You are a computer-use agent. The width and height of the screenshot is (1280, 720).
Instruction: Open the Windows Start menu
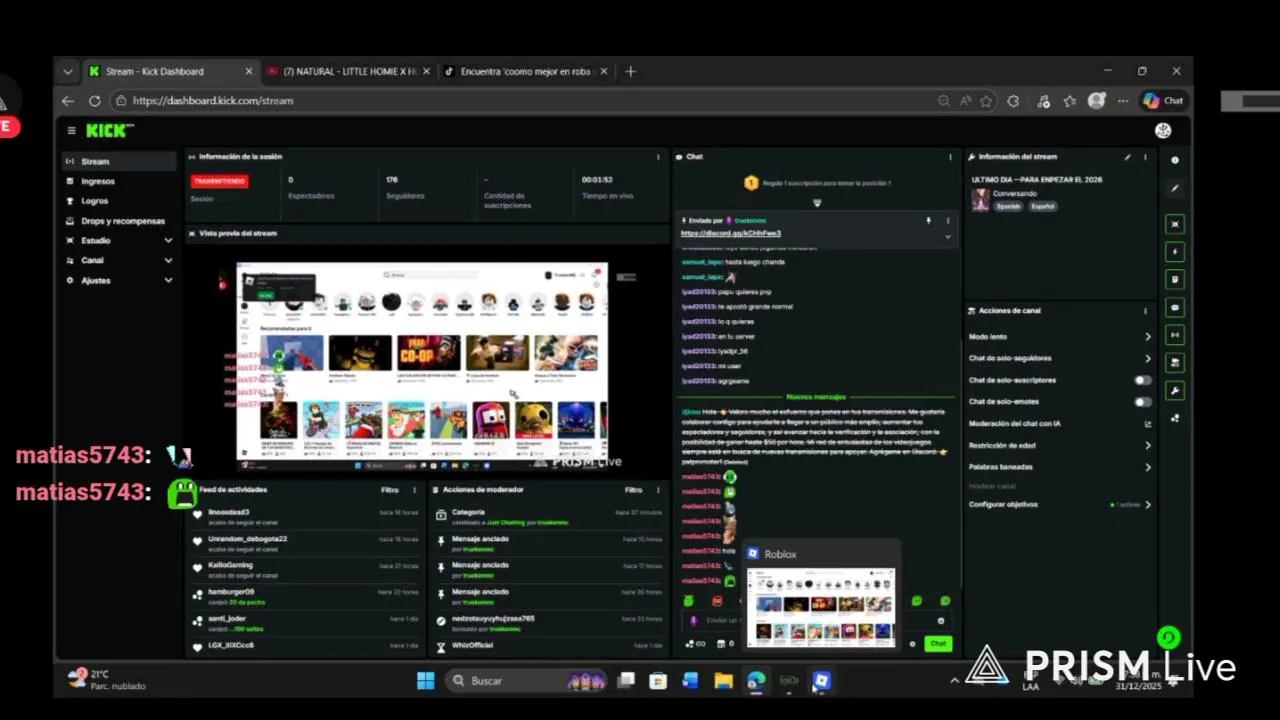tap(425, 681)
